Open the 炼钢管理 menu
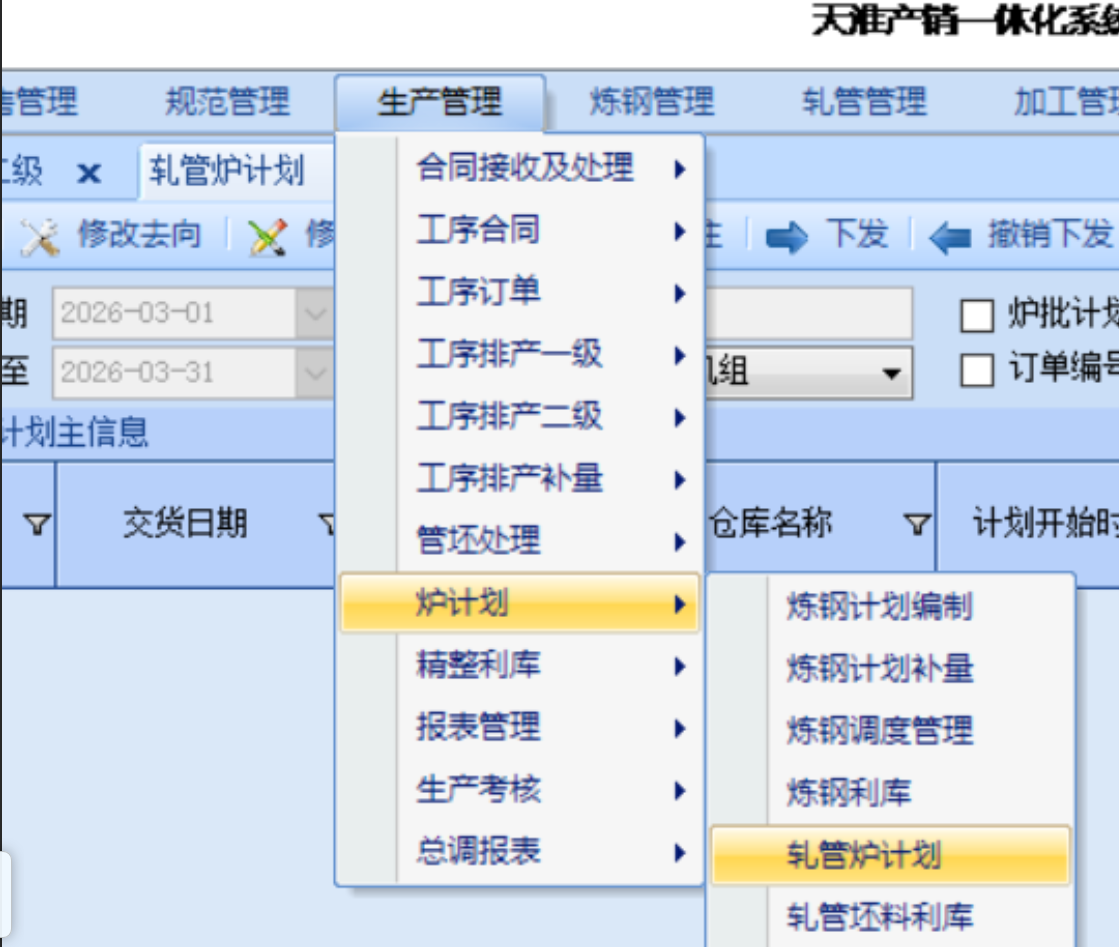This screenshot has height=947, width=1119. [x=652, y=102]
